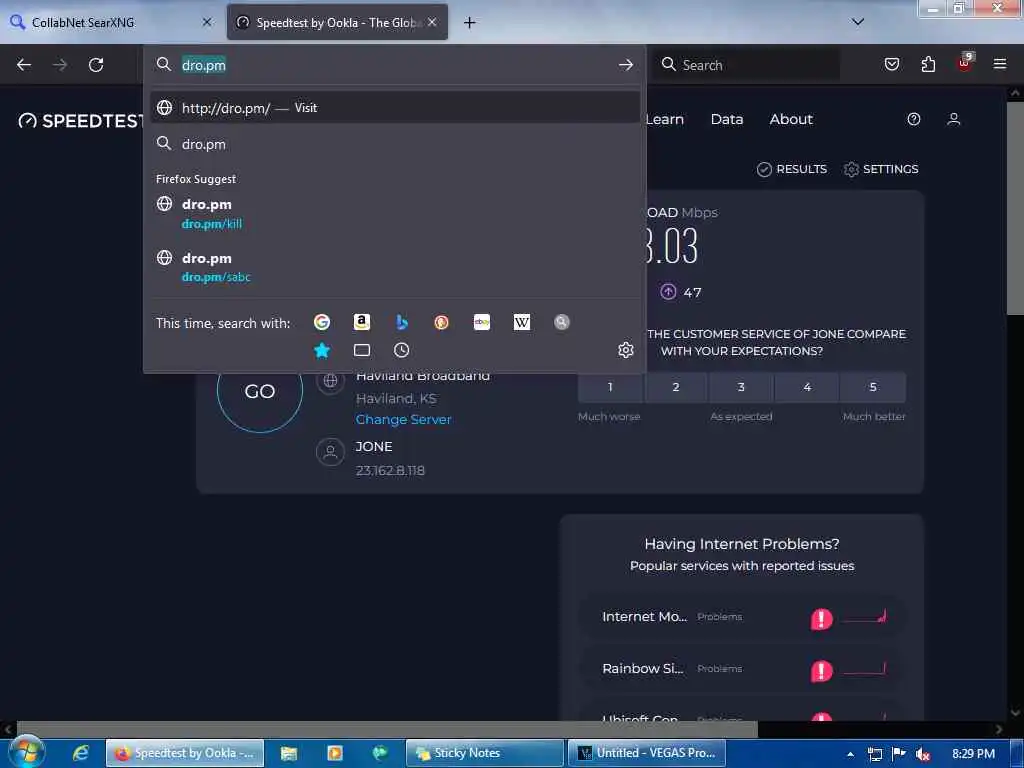1024x768 pixels.
Task: Search with Wikipedia engine icon
Action: pos(522,322)
